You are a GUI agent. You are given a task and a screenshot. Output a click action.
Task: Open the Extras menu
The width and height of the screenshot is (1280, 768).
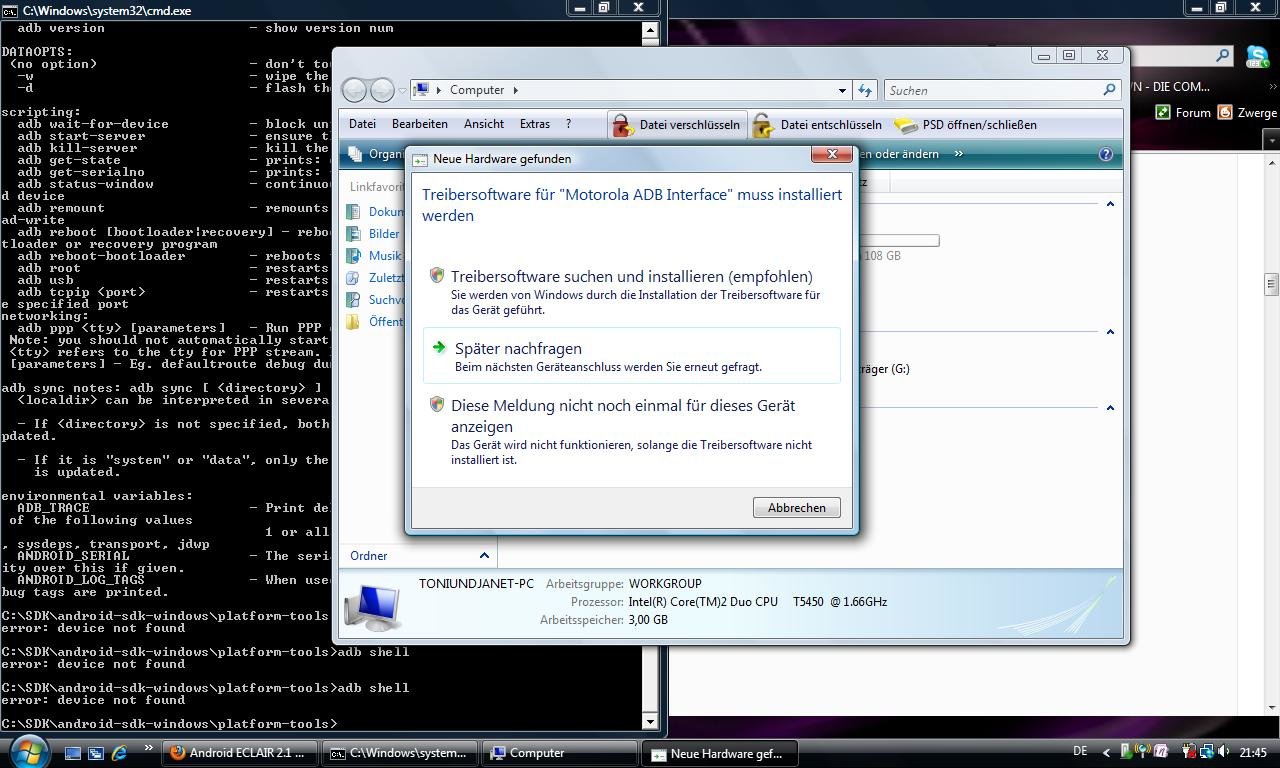534,124
